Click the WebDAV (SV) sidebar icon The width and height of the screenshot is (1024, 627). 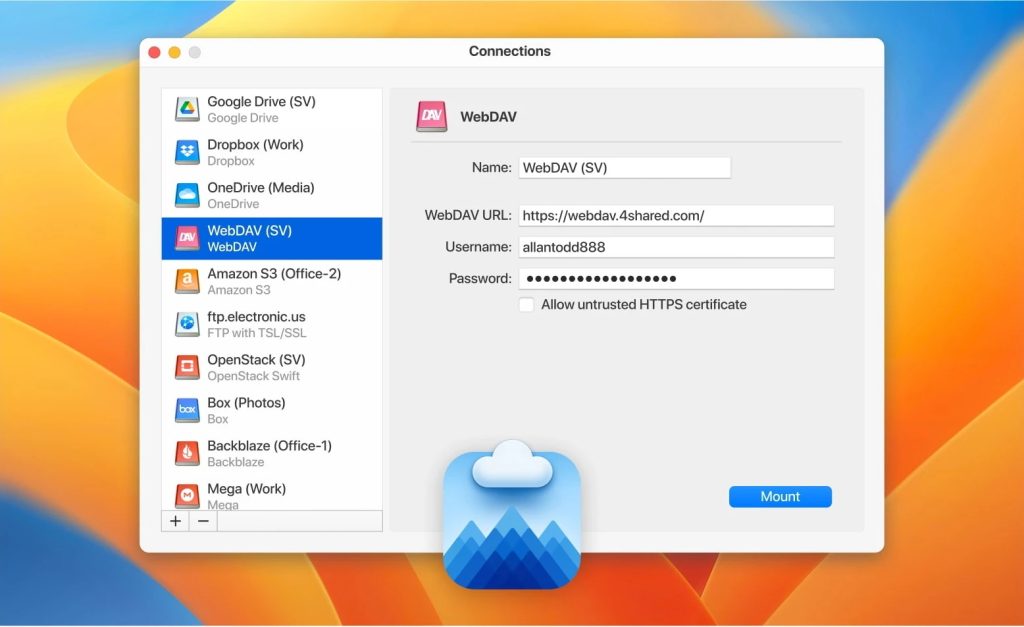click(x=187, y=238)
